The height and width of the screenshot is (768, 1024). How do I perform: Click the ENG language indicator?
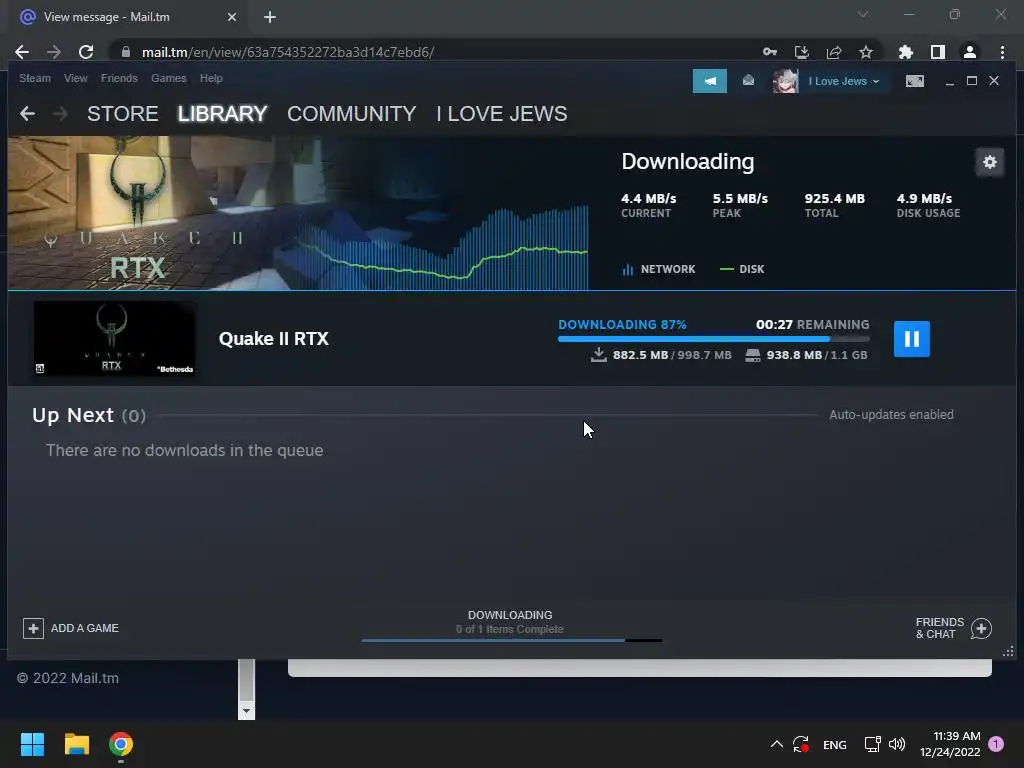(x=835, y=744)
